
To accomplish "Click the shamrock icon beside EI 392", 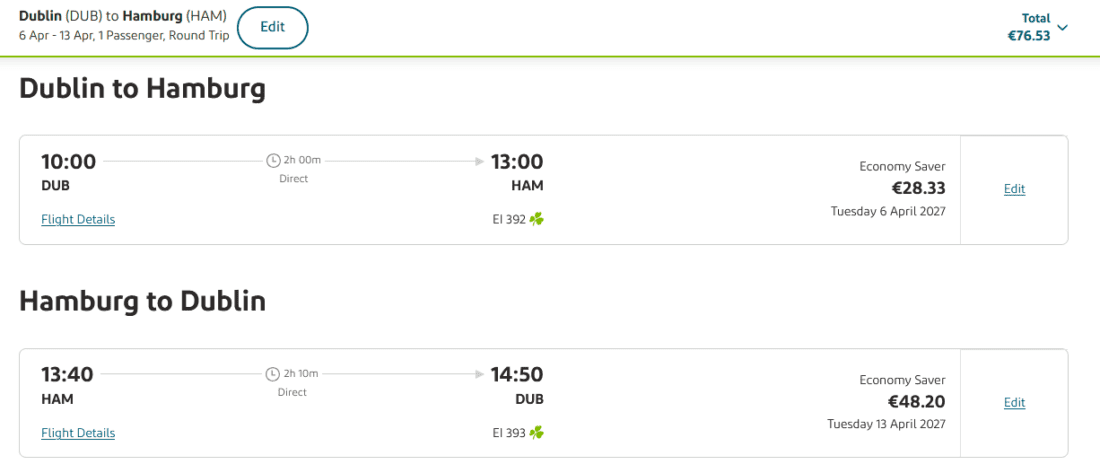I will 537,219.
